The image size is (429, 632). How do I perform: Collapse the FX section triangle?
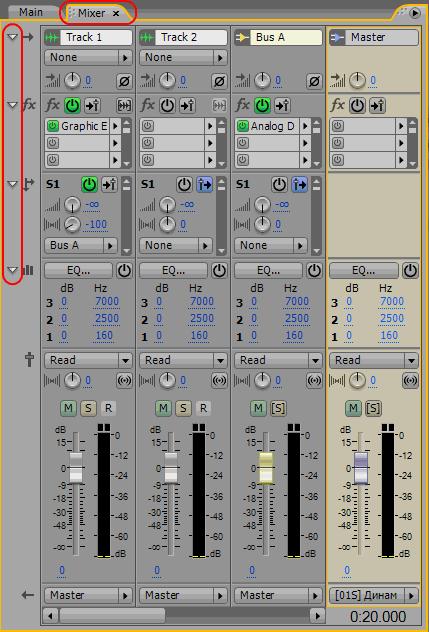point(13,105)
